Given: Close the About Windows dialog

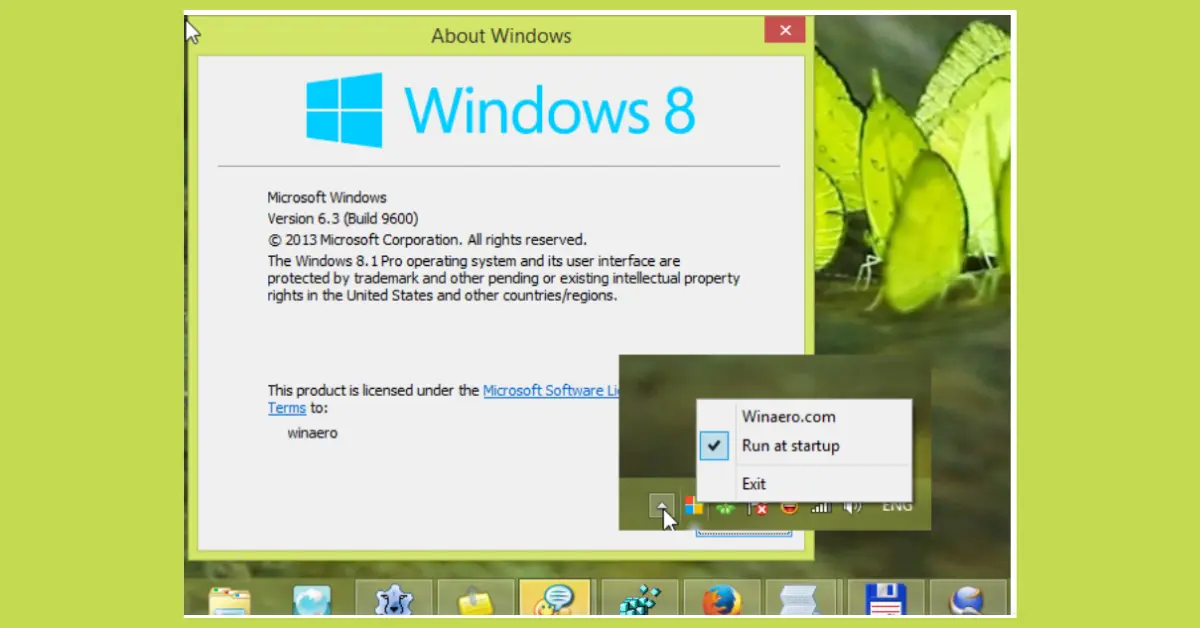Looking at the screenshot, I should [x=785, y=30].
